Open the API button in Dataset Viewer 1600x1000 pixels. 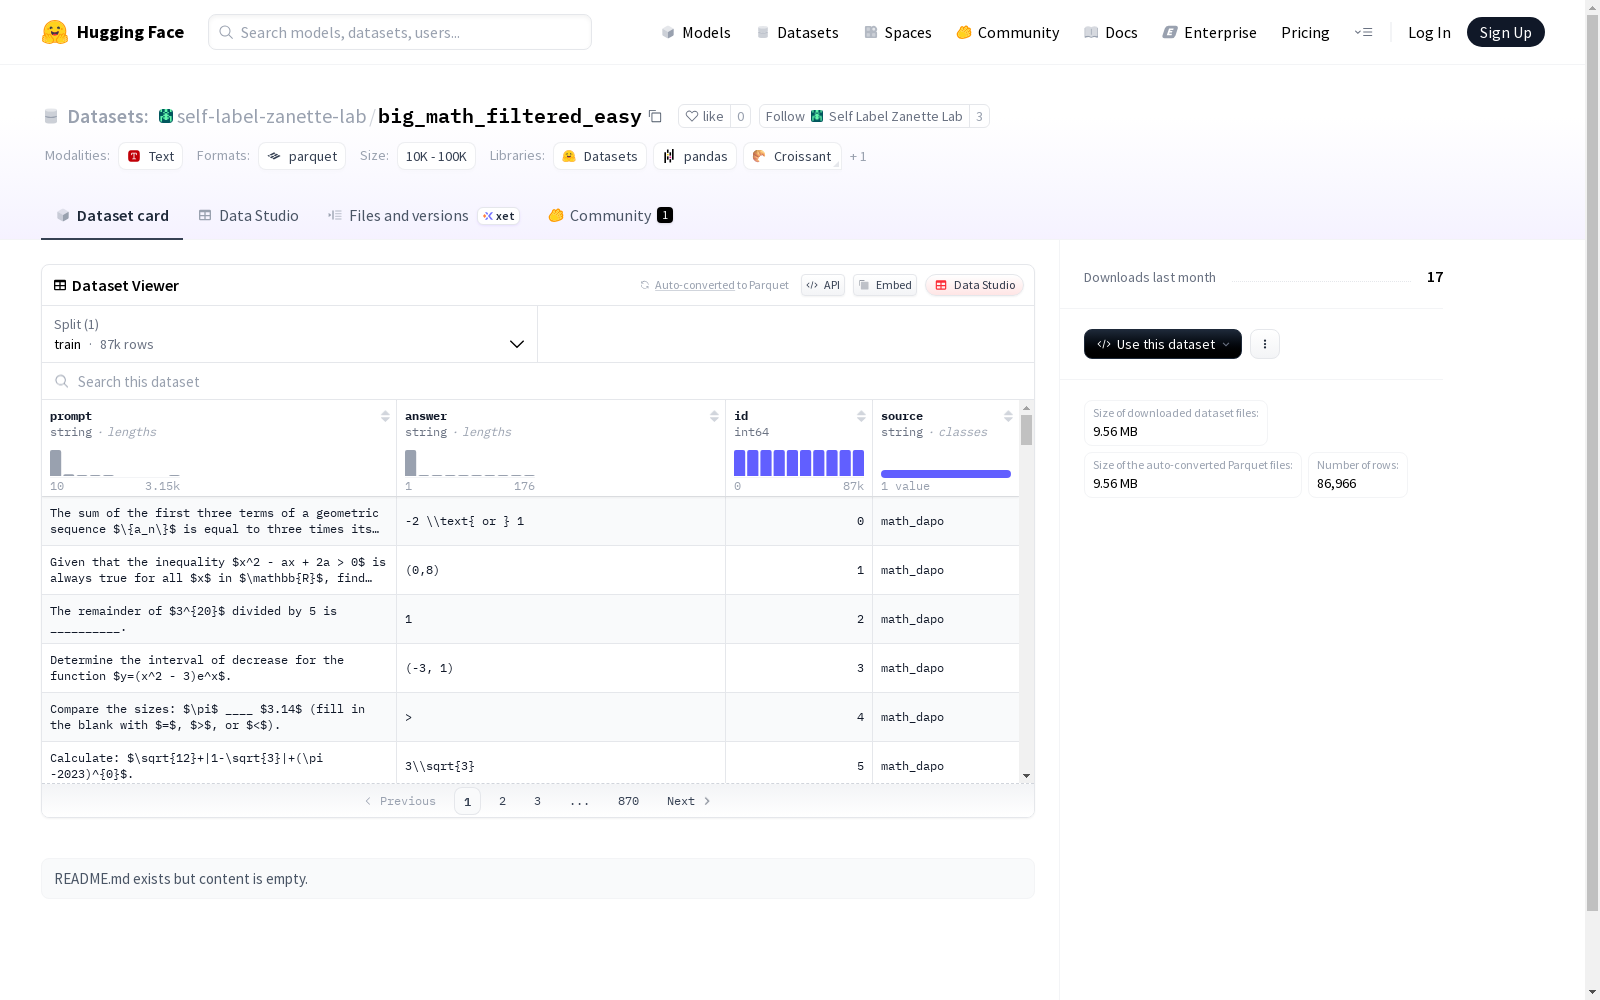point(823,285)
